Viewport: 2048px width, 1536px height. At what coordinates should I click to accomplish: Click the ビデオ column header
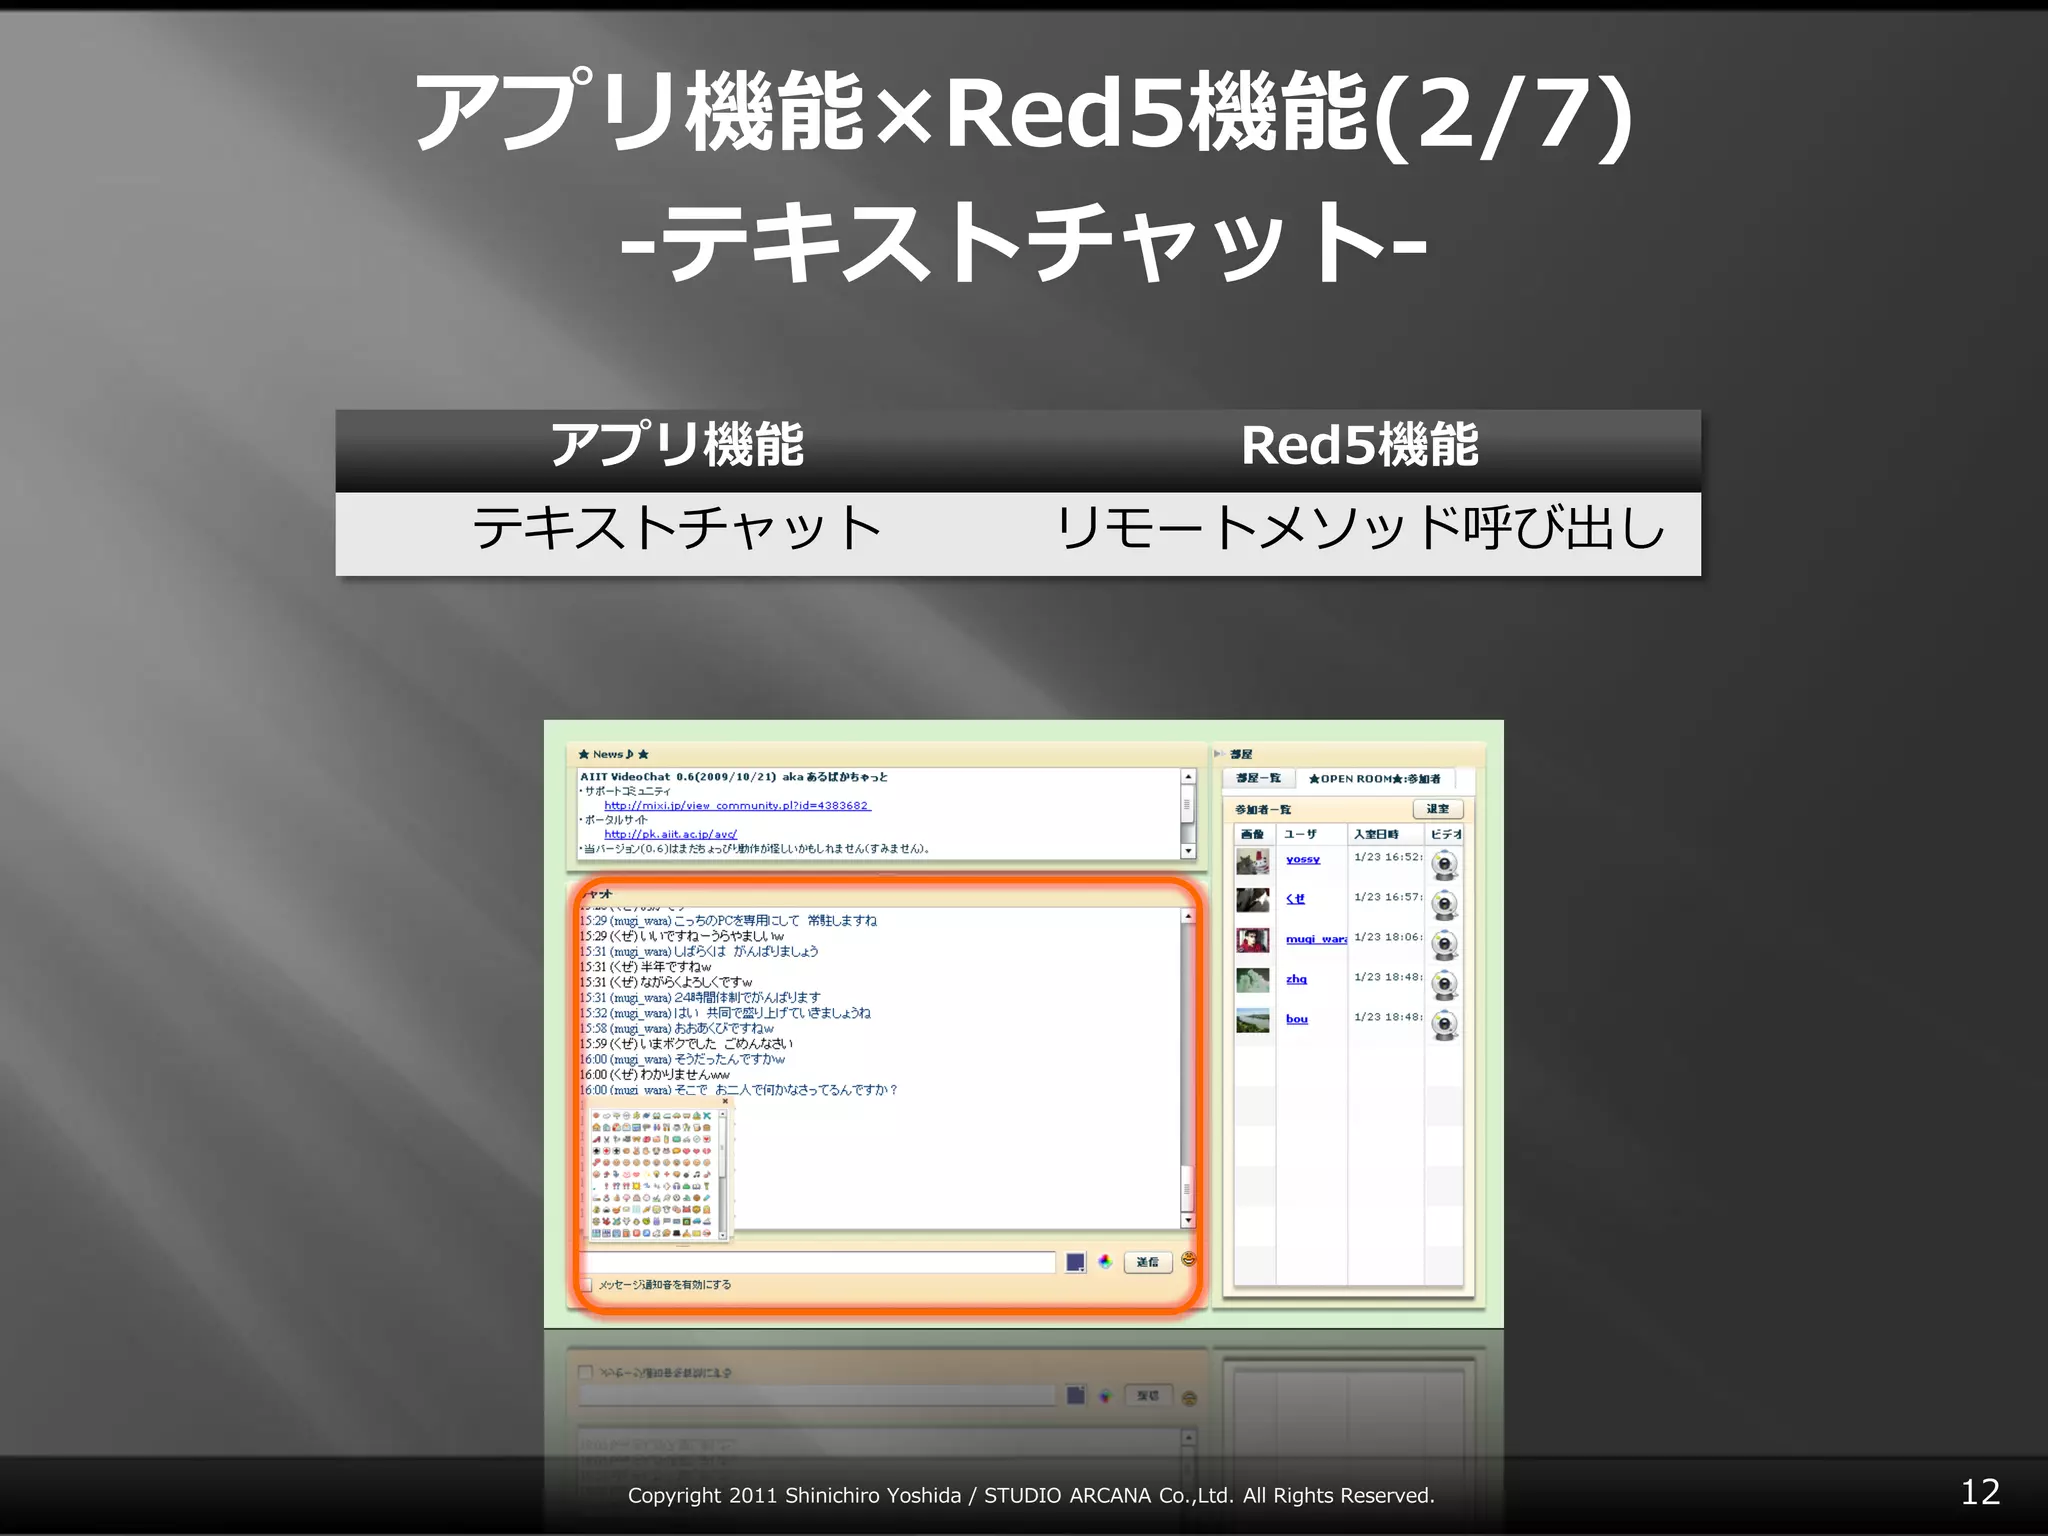click(x=1444, y=834)
